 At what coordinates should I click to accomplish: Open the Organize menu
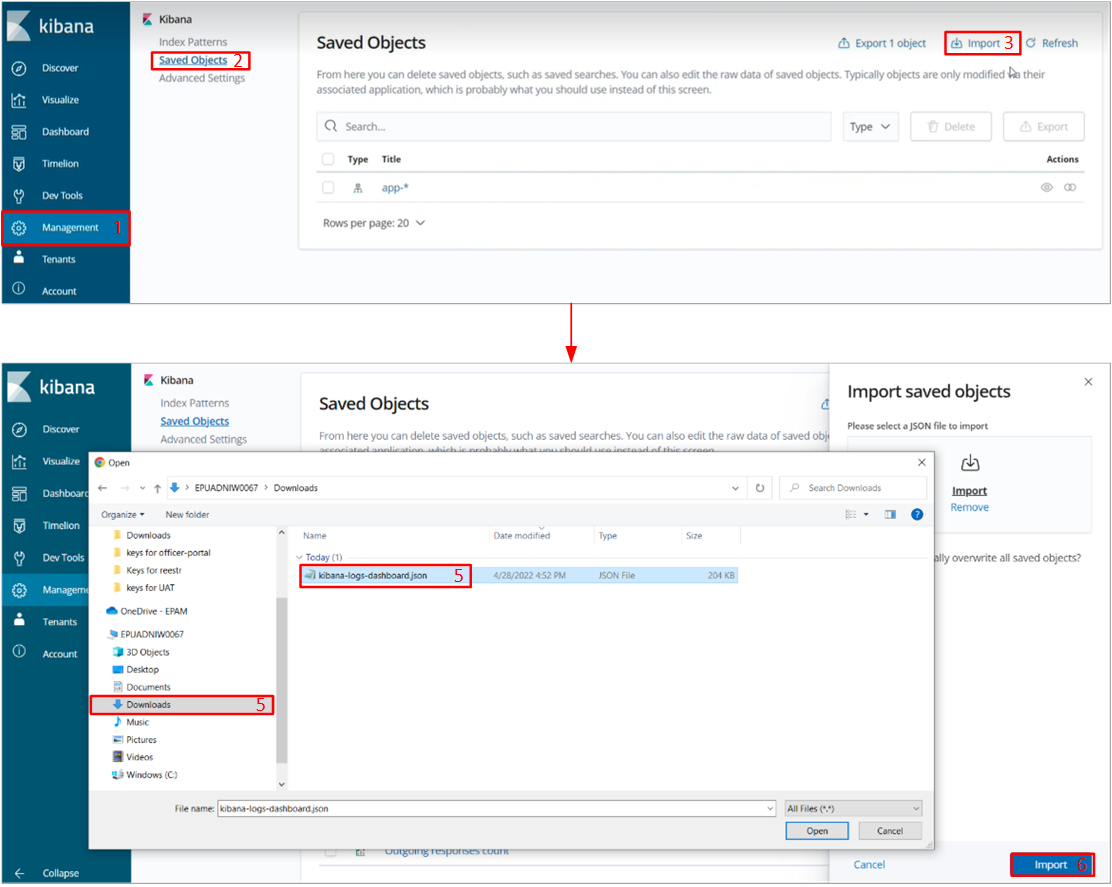[x=123, y=515]
